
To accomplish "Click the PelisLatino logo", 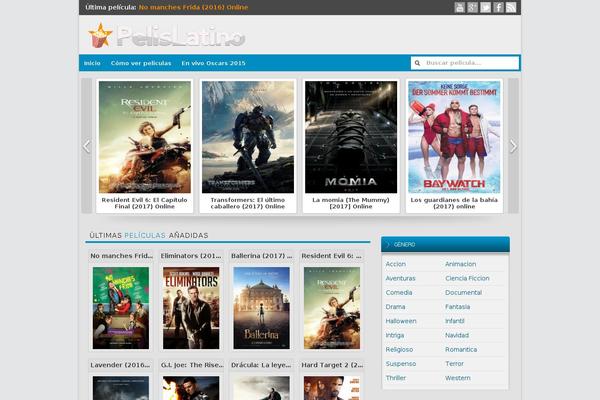I will [x=166, y=35].
